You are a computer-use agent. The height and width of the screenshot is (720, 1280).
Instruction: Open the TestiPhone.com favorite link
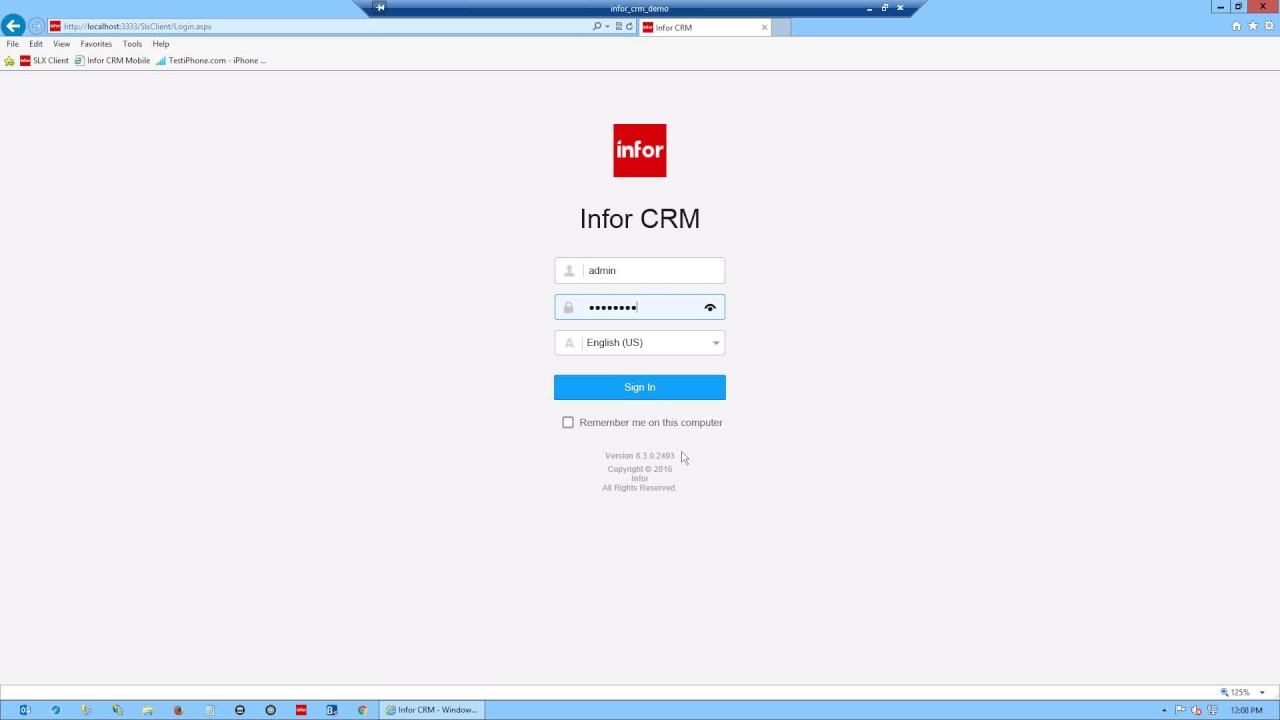(x=211, y=61)
